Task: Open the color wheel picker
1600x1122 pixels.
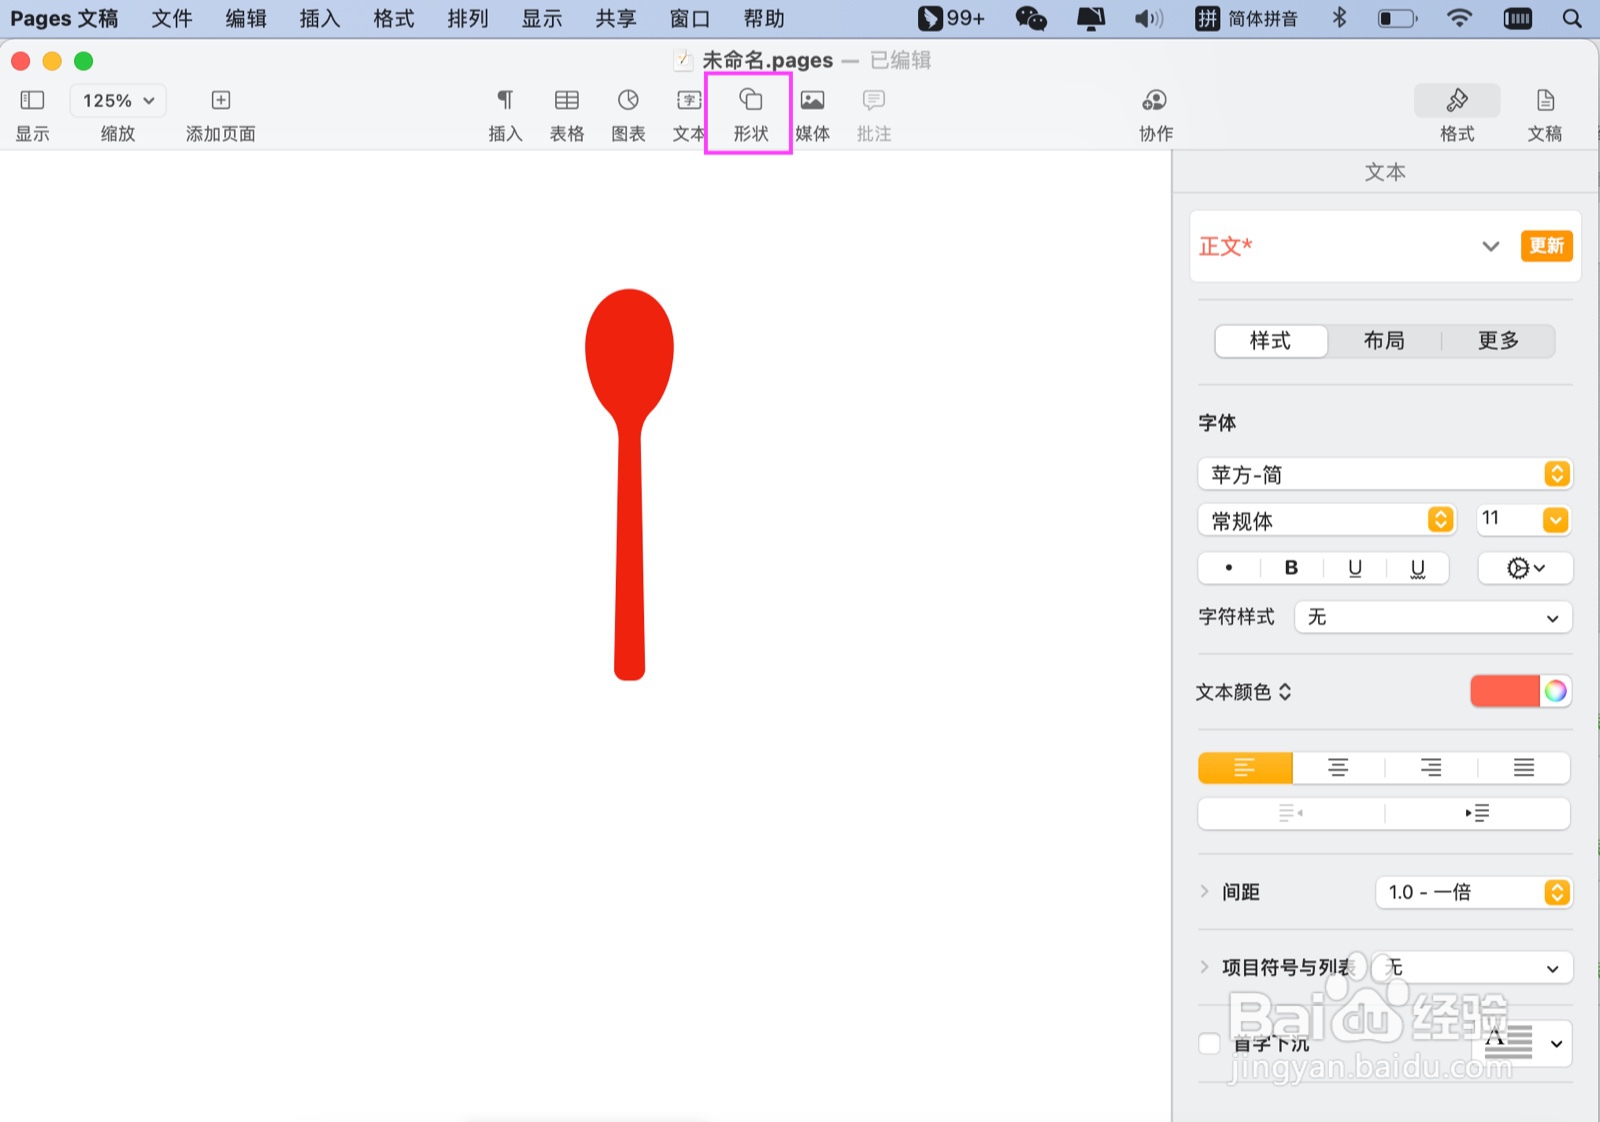Action: [1556, 691]
